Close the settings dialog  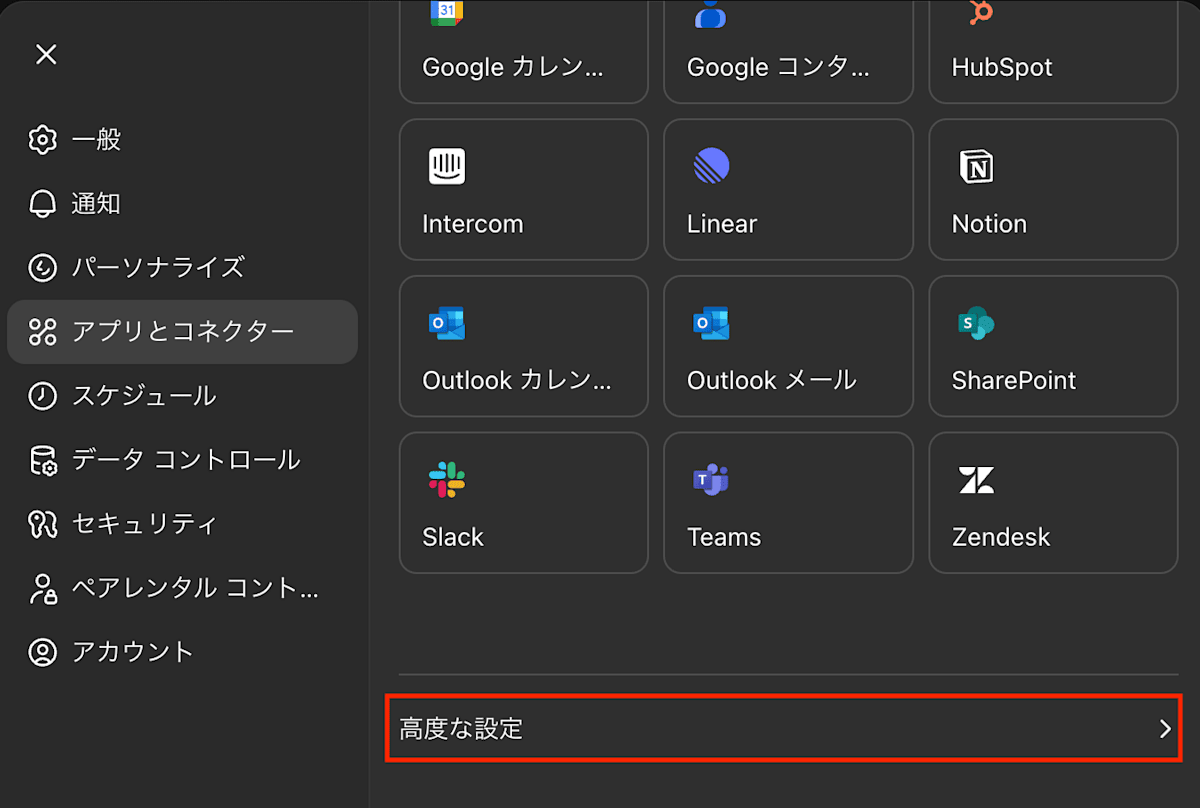46,54
